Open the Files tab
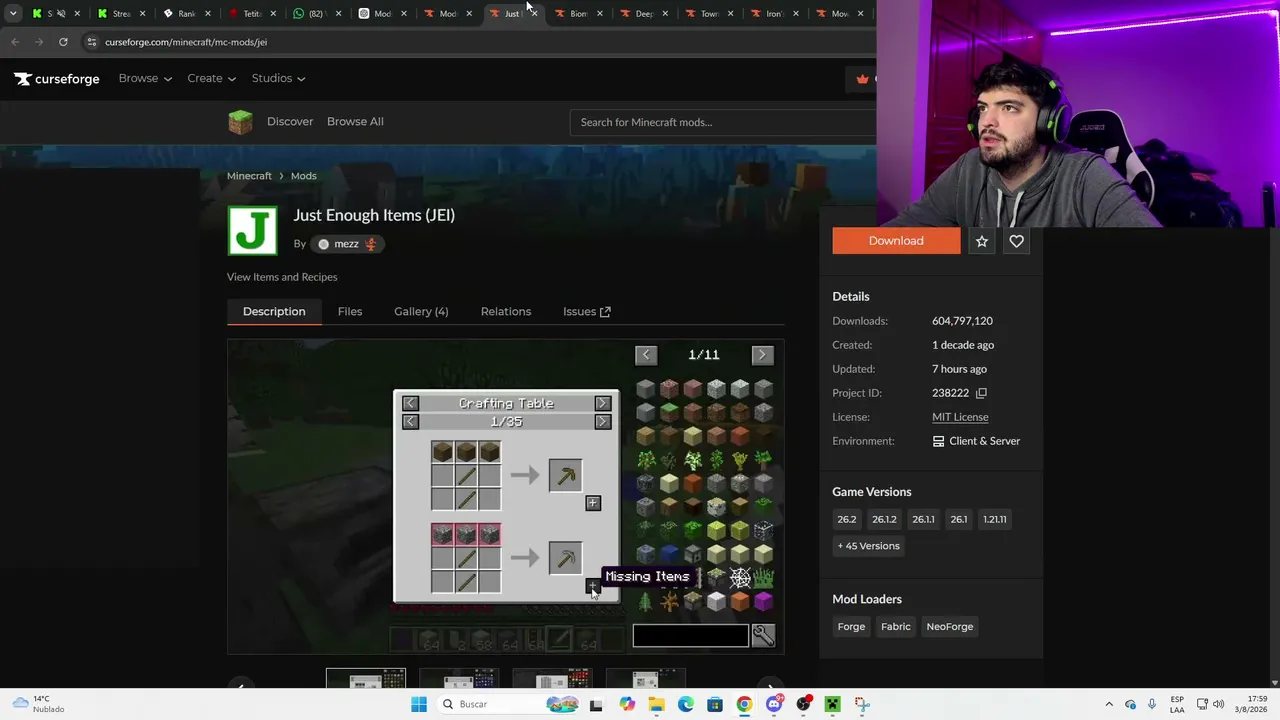The image size is (1280, 720). [x=350, y=312]
